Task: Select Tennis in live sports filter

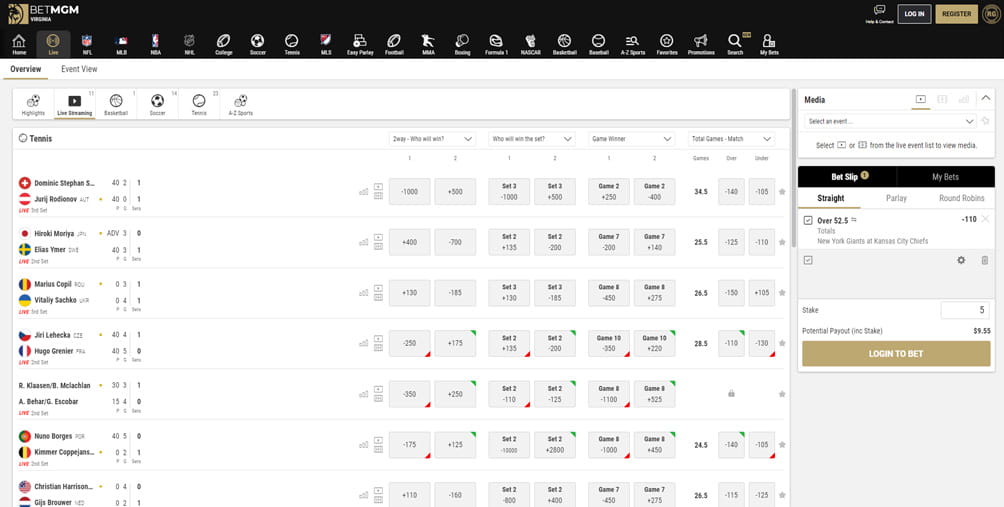Action: pos(199,104)
